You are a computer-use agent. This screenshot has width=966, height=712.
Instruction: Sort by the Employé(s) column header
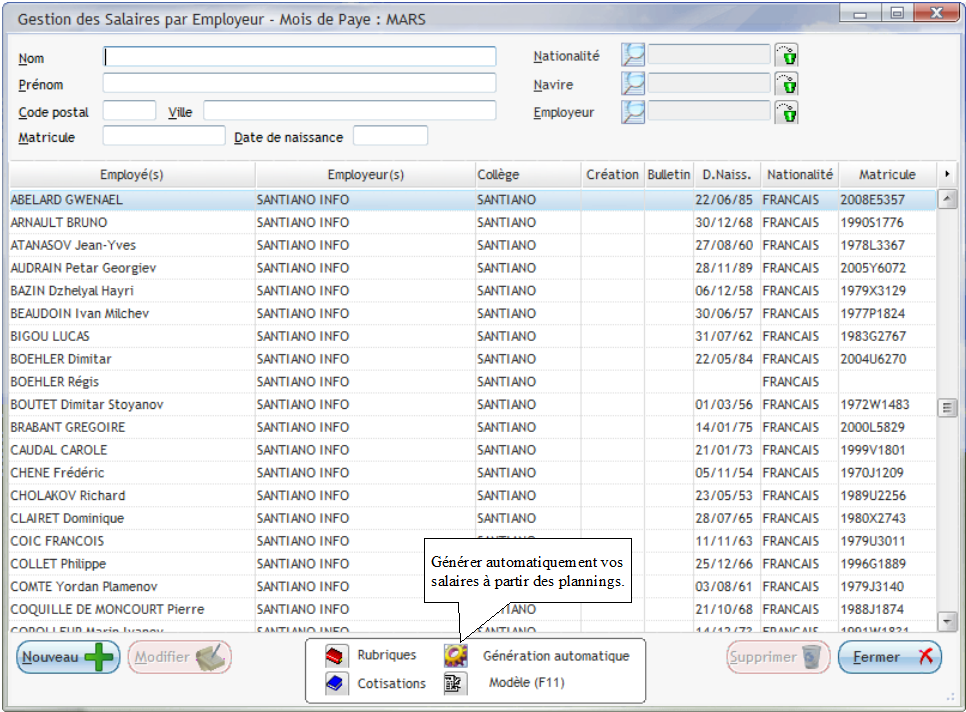click(132, 175)
